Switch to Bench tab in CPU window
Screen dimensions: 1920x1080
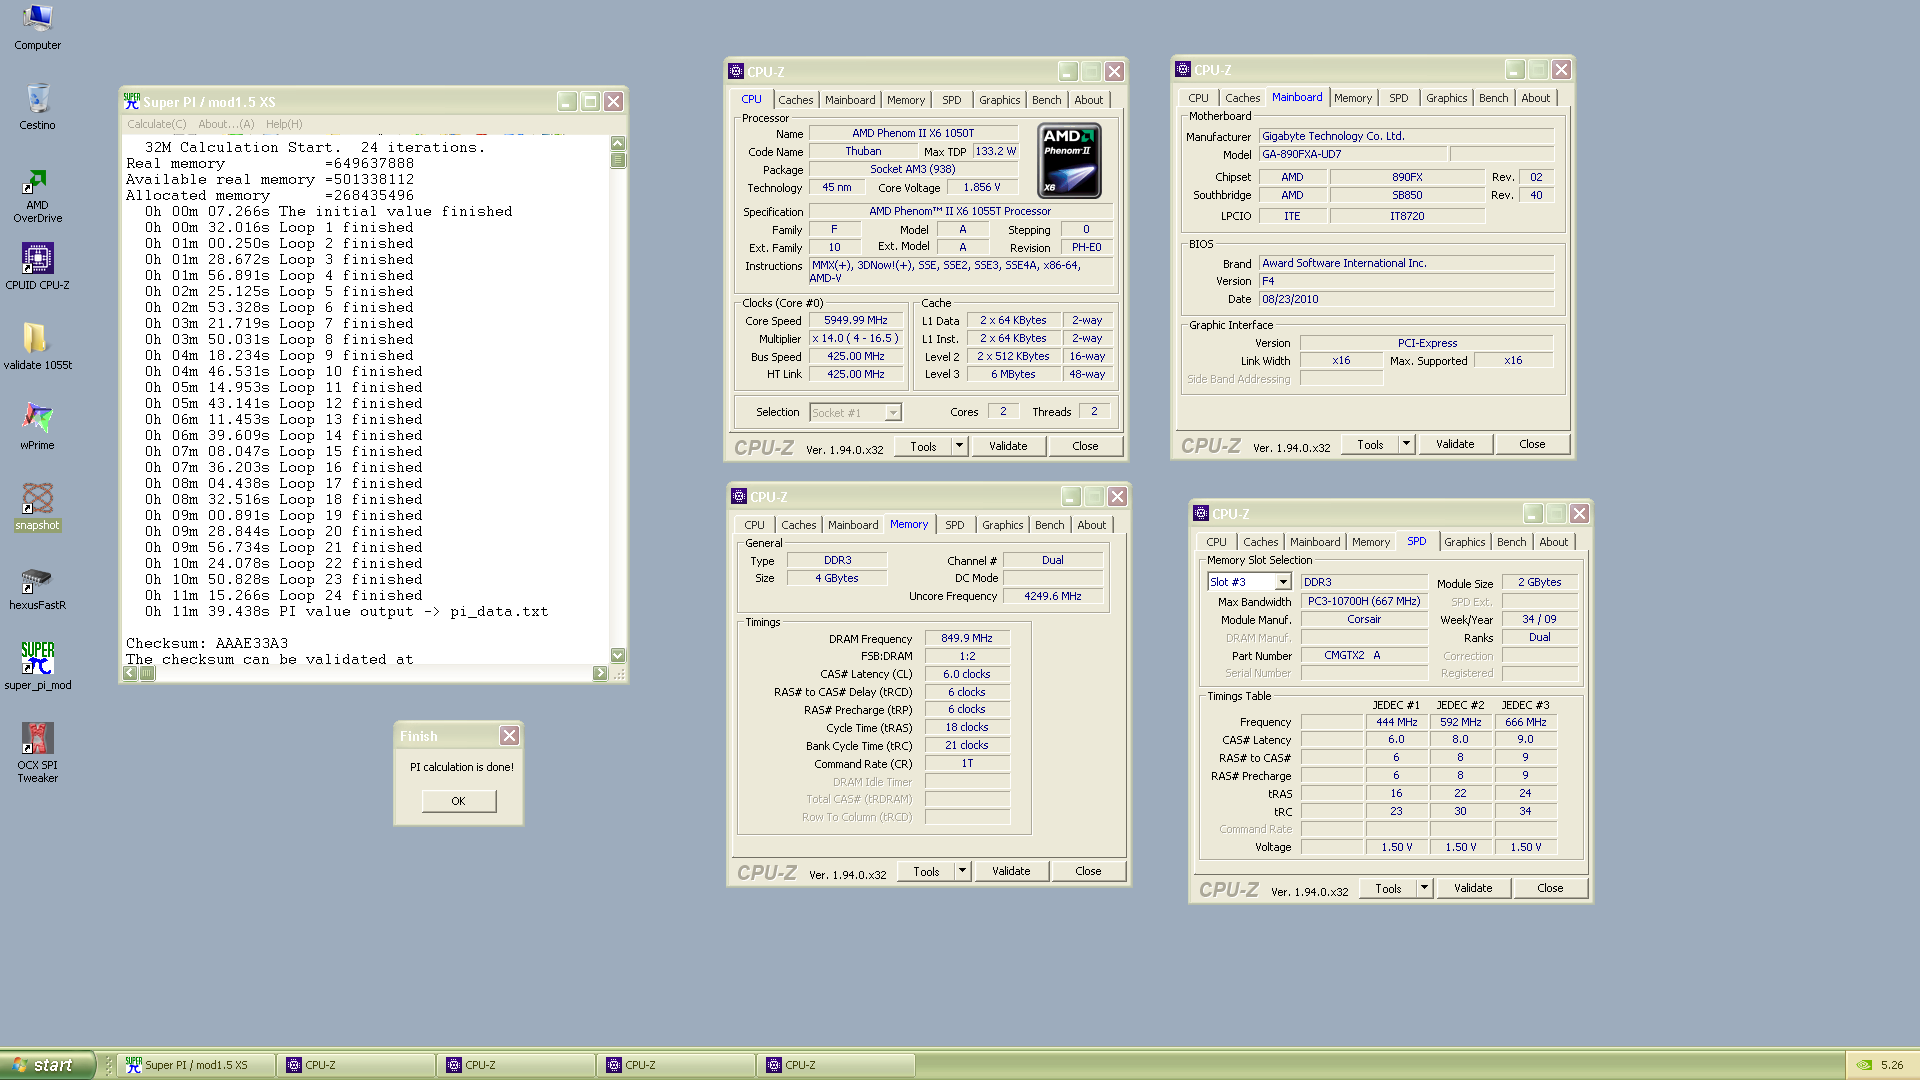tap(1047, 100)
